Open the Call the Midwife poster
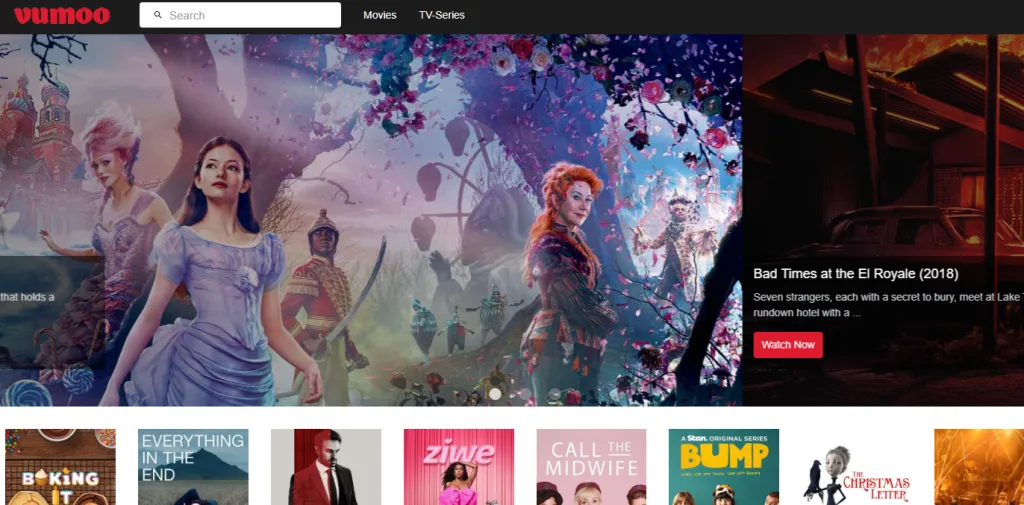 [591, 467]
